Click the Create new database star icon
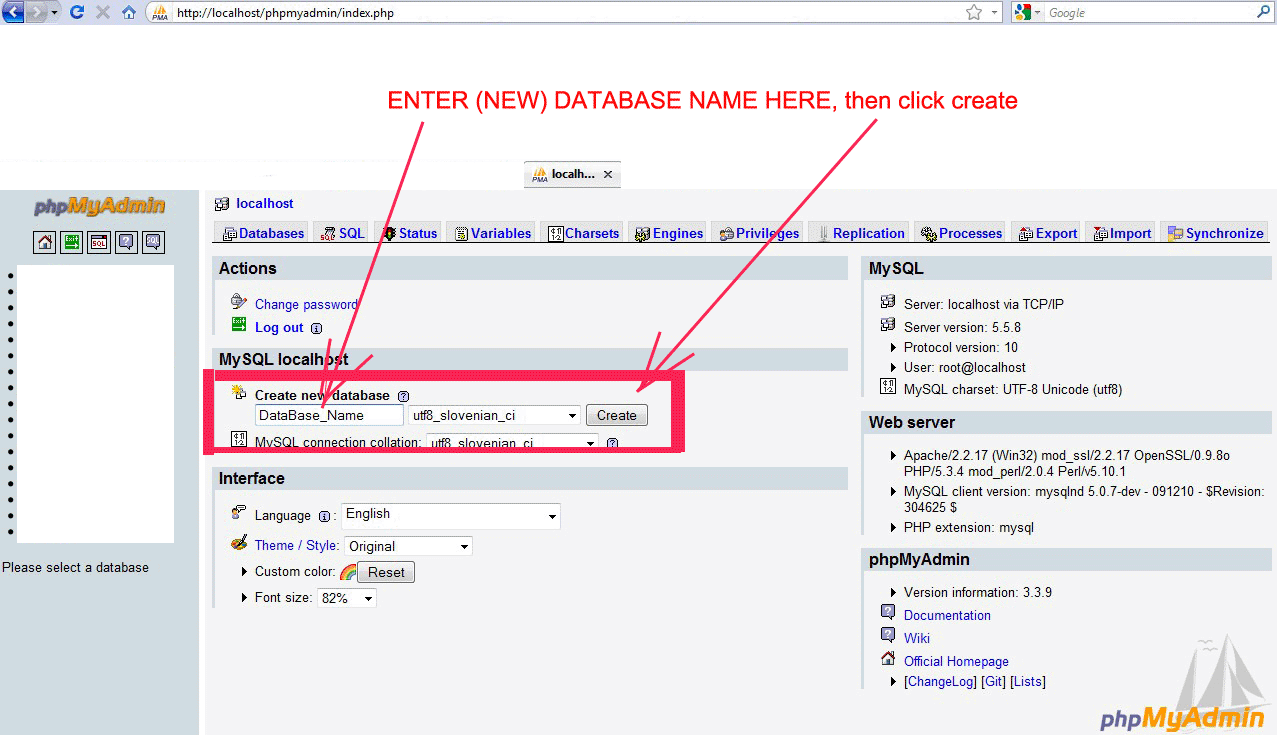 point(238,393)
